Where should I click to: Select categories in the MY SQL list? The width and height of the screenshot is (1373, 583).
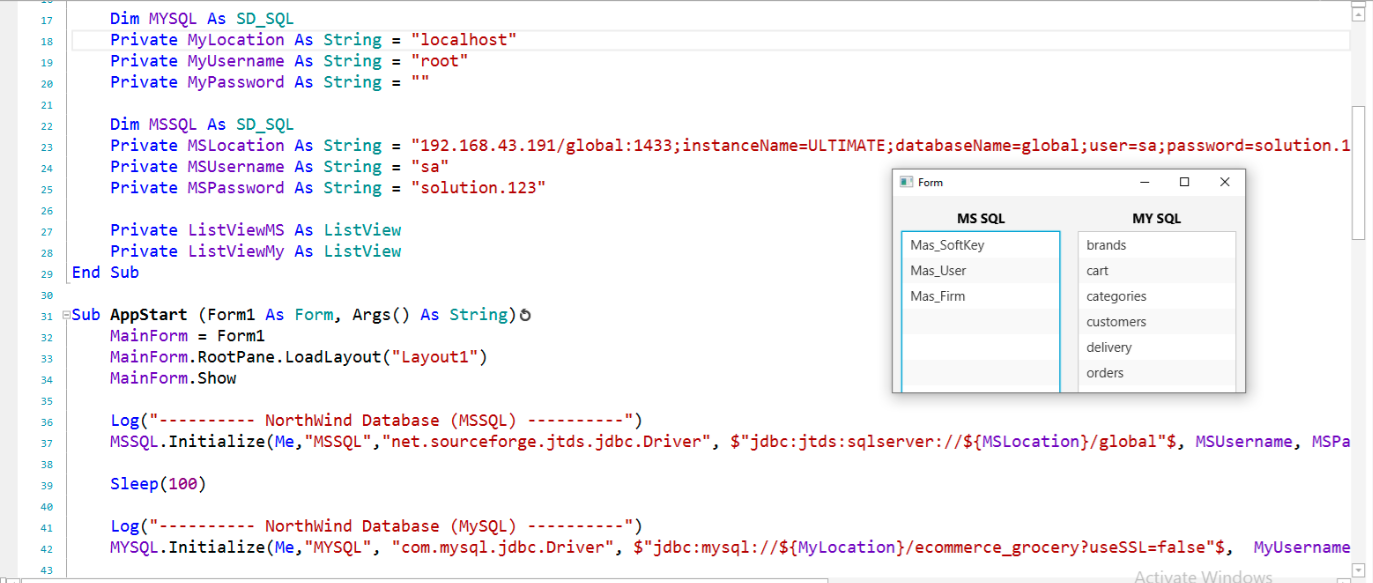[1157, 297]
